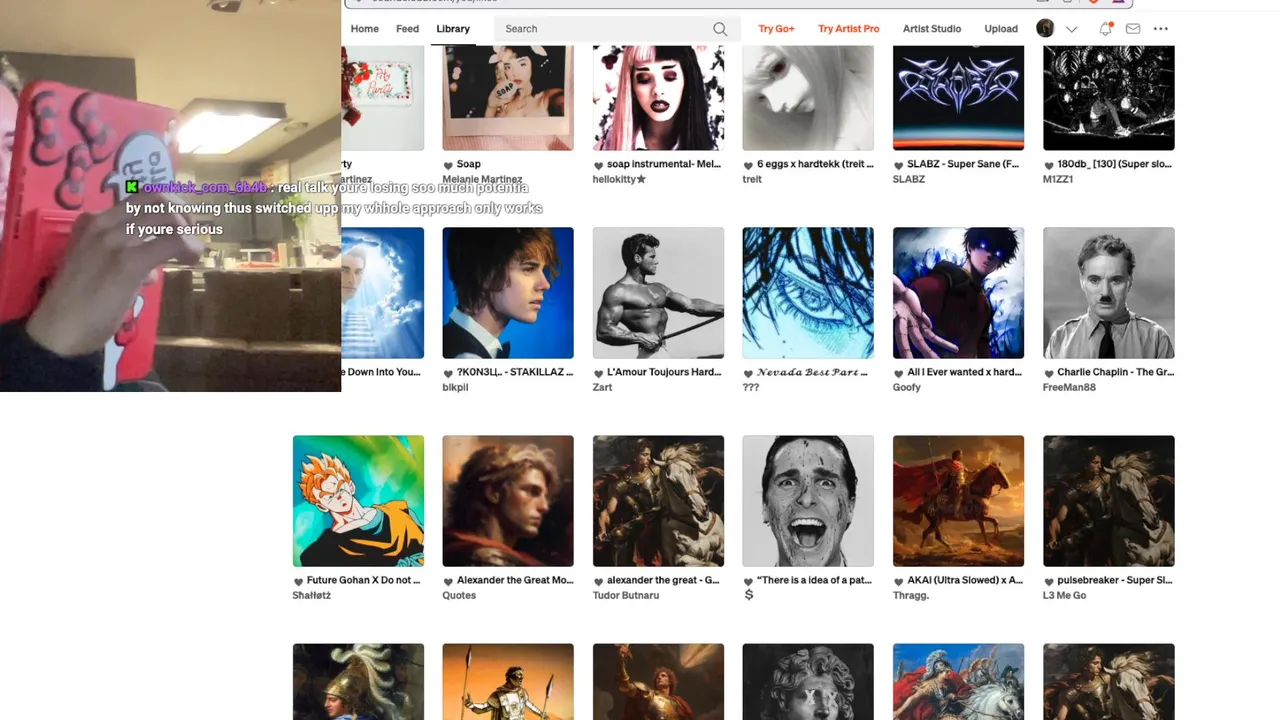The height and width of the screenshot is (720, 1280).
Task: Click into the Search field
Action: 605,29
